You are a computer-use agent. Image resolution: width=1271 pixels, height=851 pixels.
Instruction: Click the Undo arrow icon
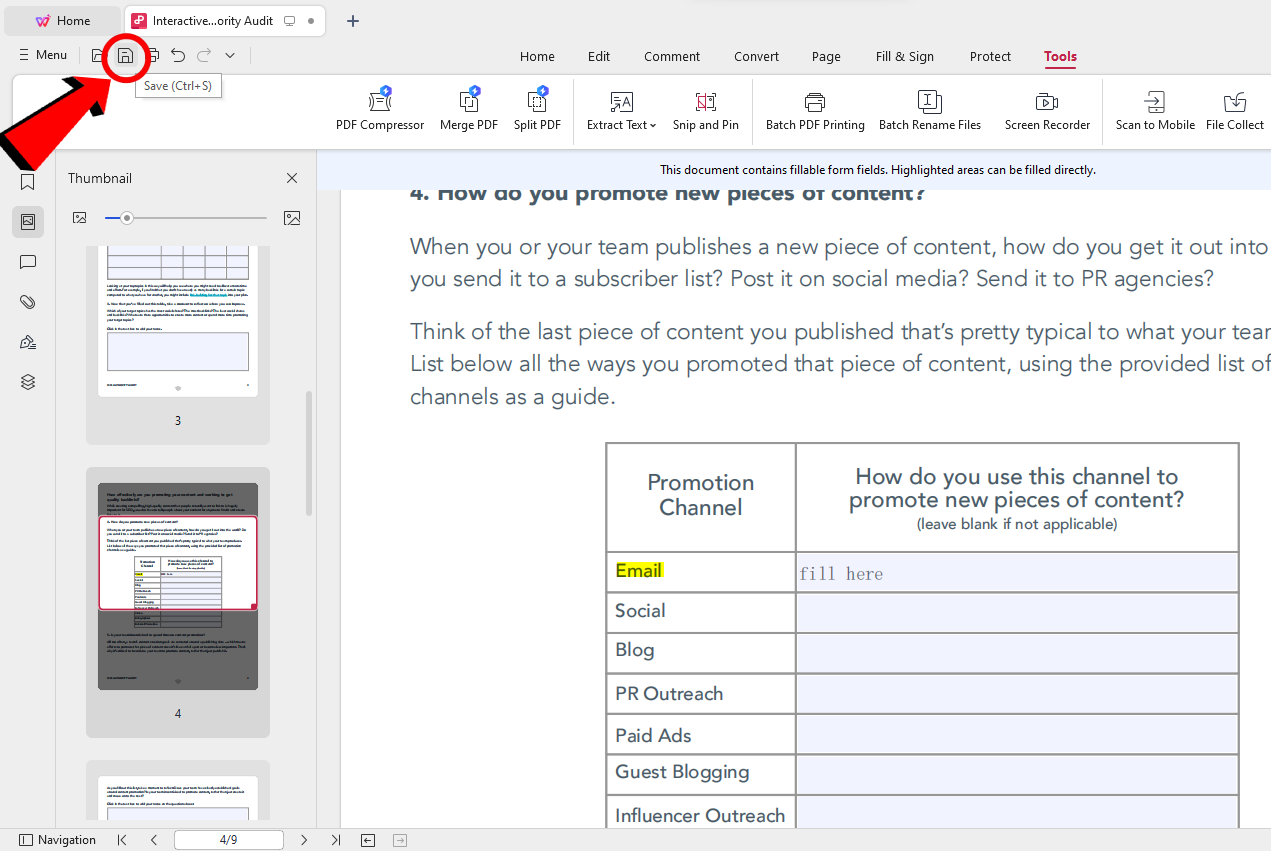coord(178,56)
